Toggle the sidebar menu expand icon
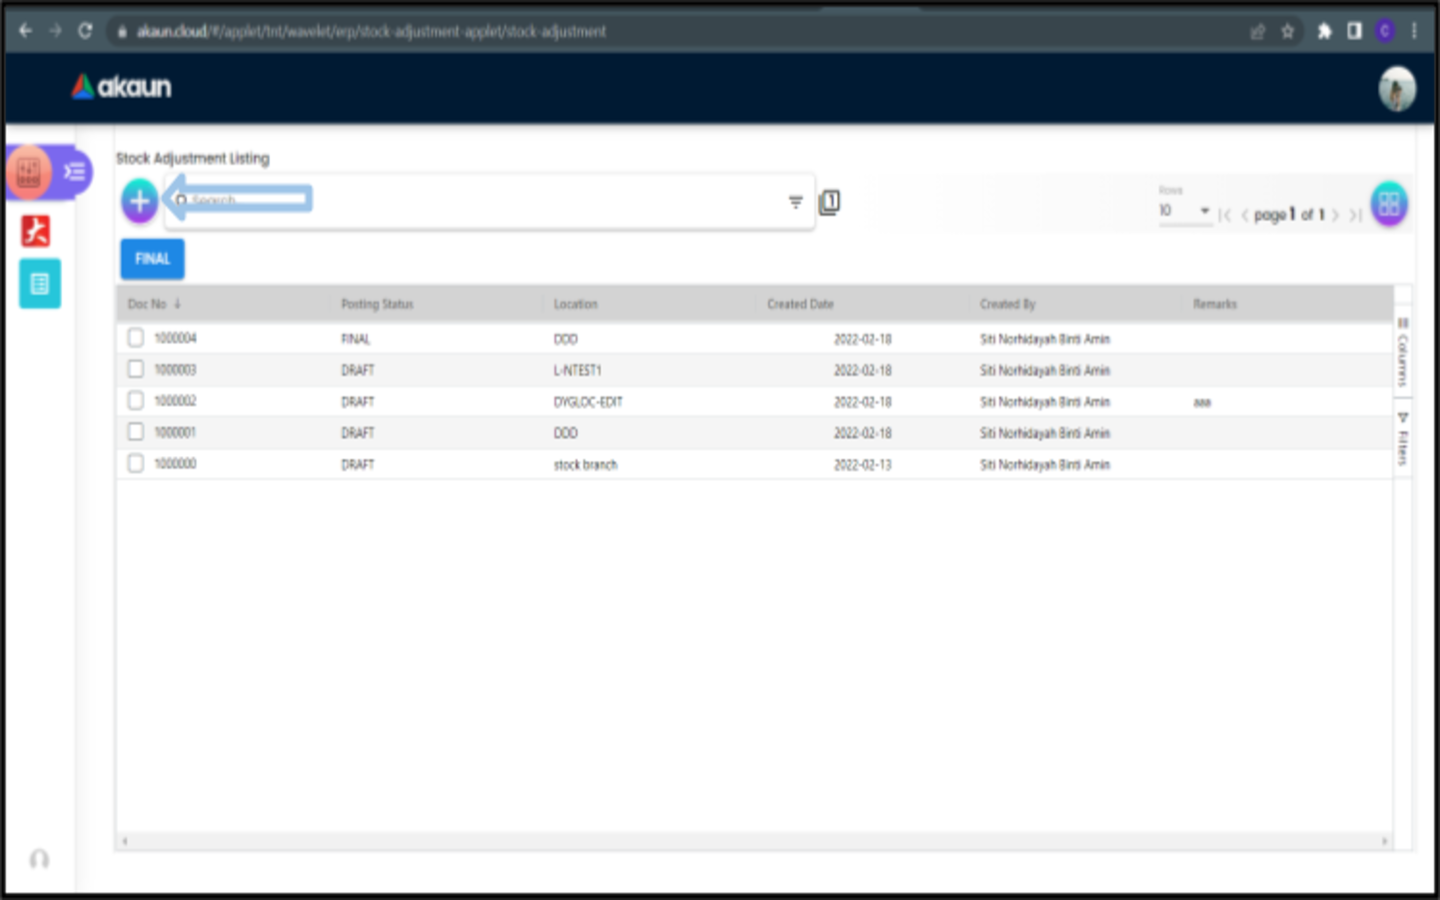This screenshot has width=1440, height=900. click(x=75, y=172)
